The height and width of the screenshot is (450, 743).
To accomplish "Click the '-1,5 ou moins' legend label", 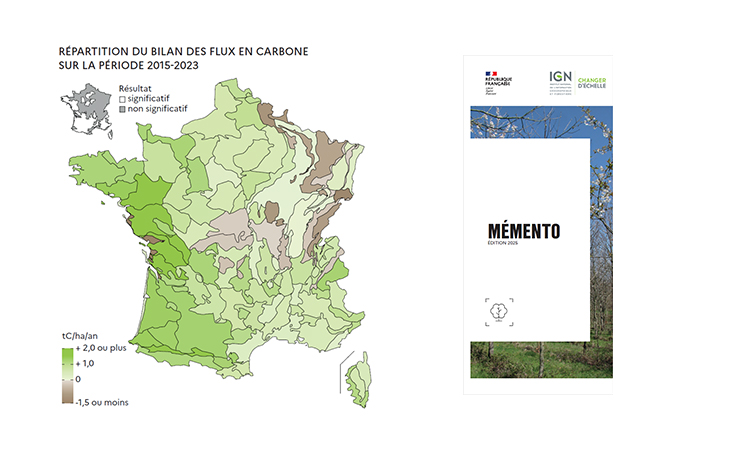I will click(x=103, y=402).
